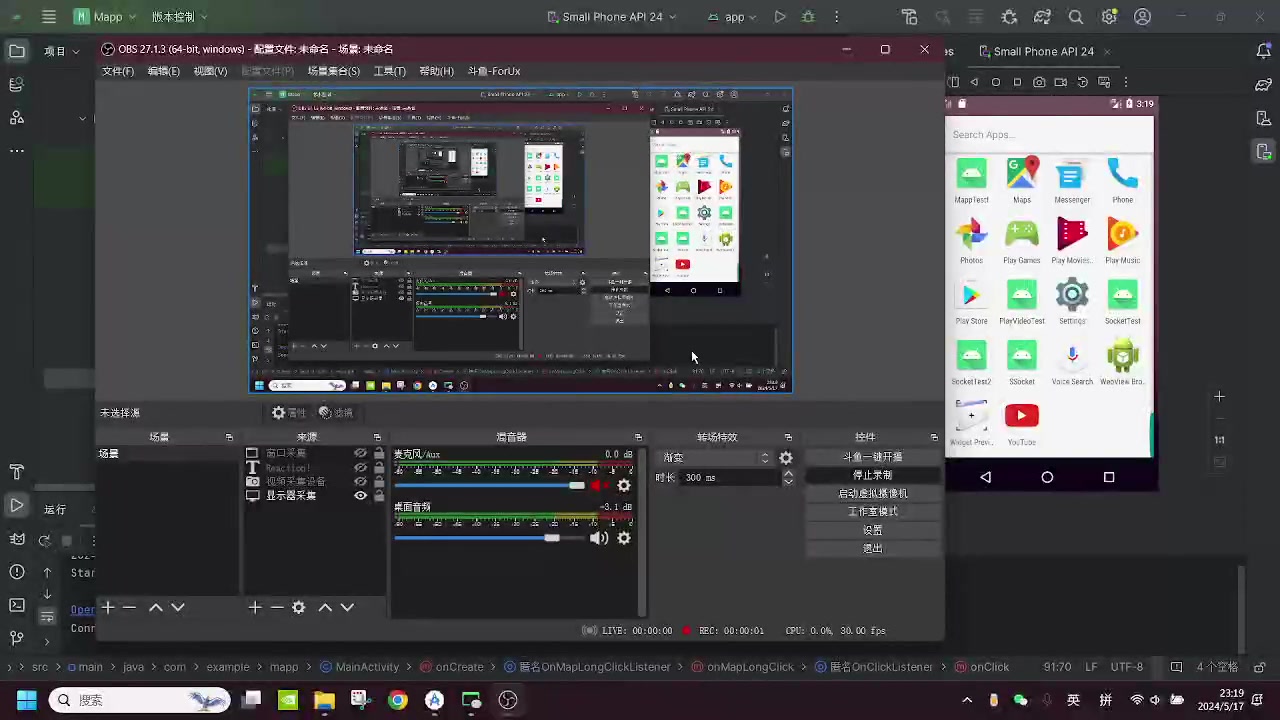Click the 停止录制 button

[x=872, y=475]
